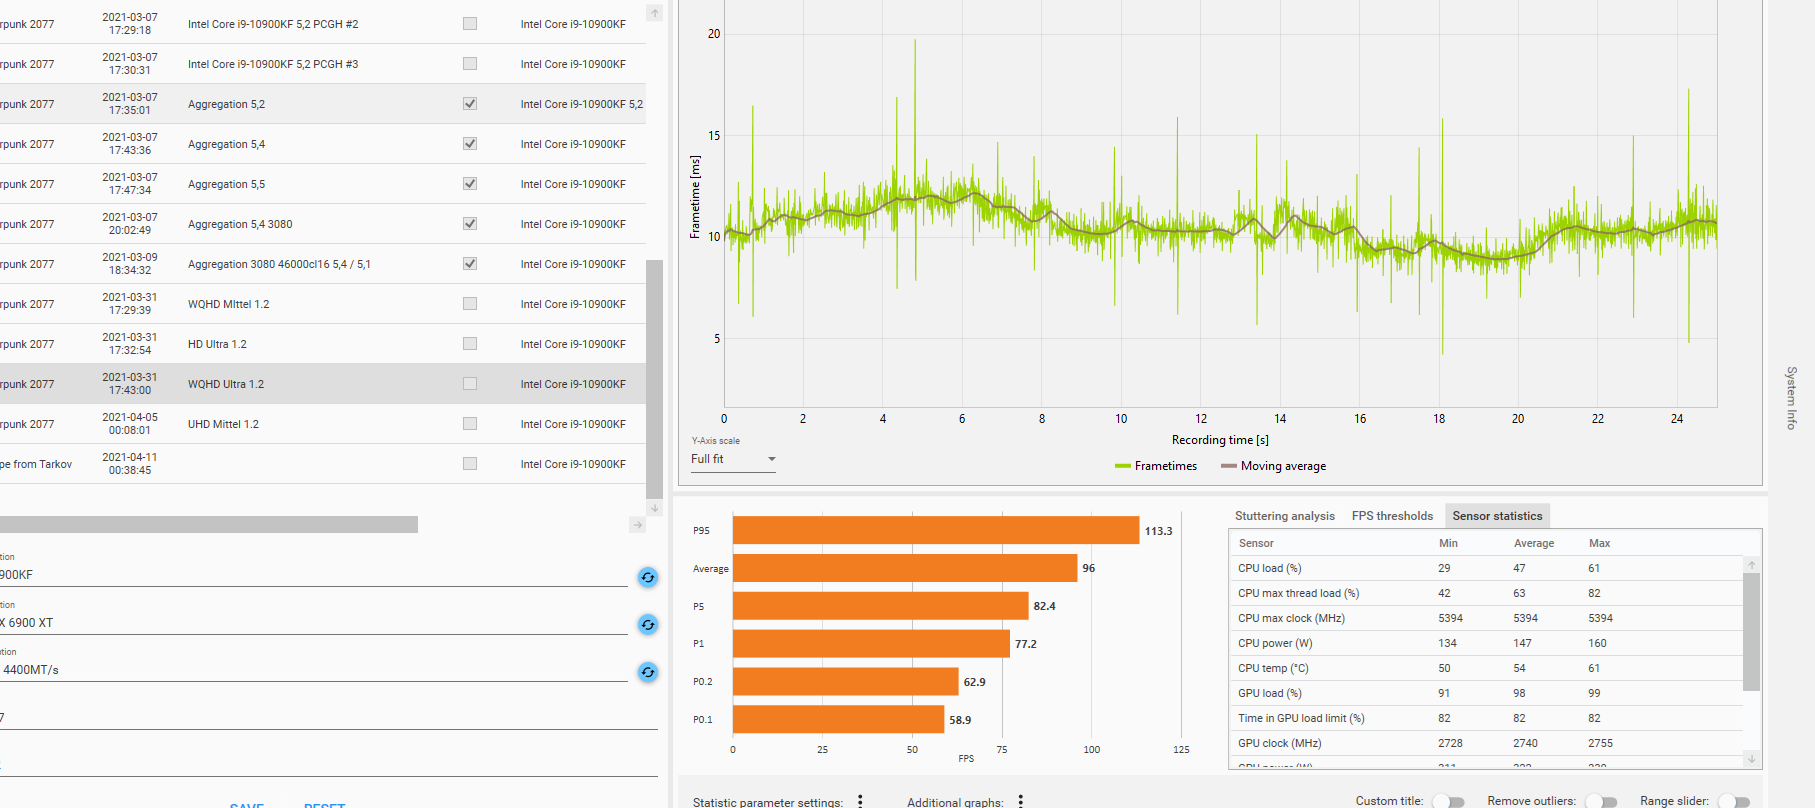Select the Sensor statistics tab
The width and height of the screenshot is (1815, 808).
[1497, 516]
